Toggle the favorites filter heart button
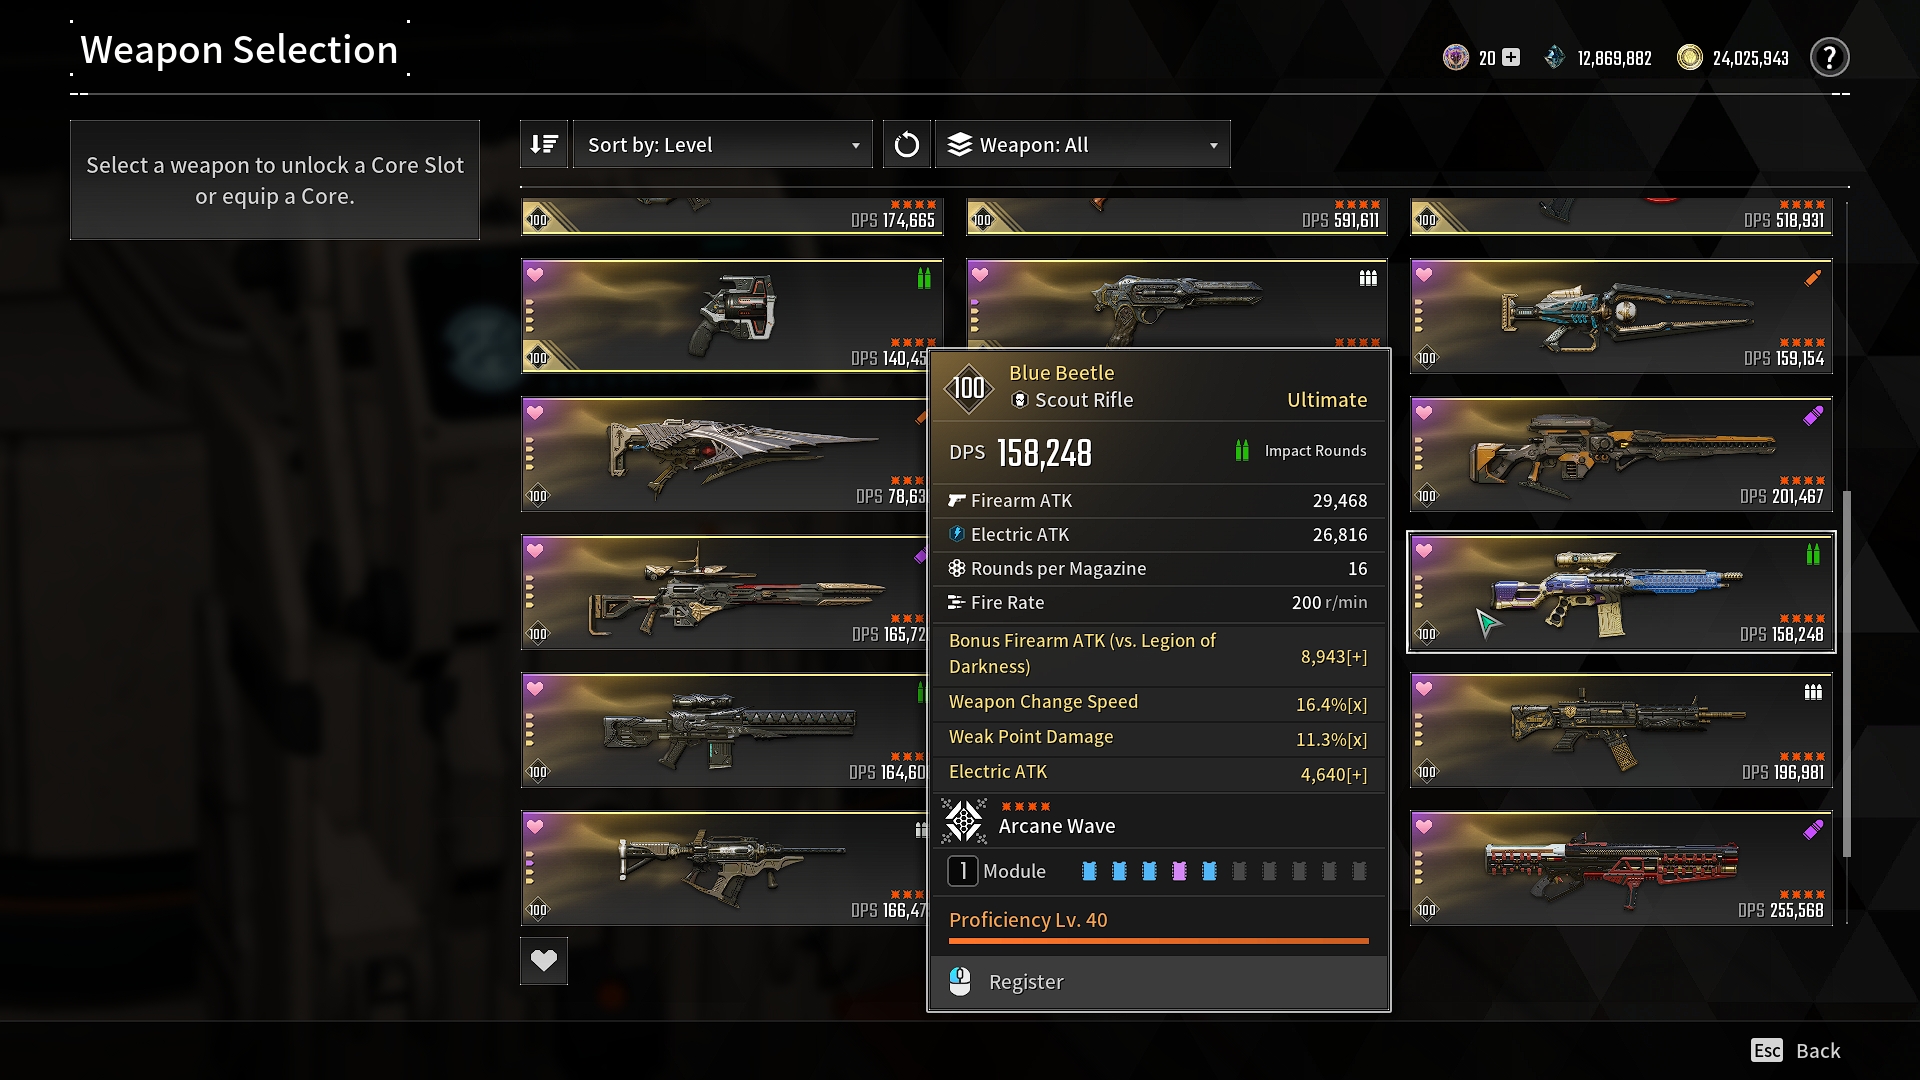The image size is (1920, 1080). (x=544, y=961)
